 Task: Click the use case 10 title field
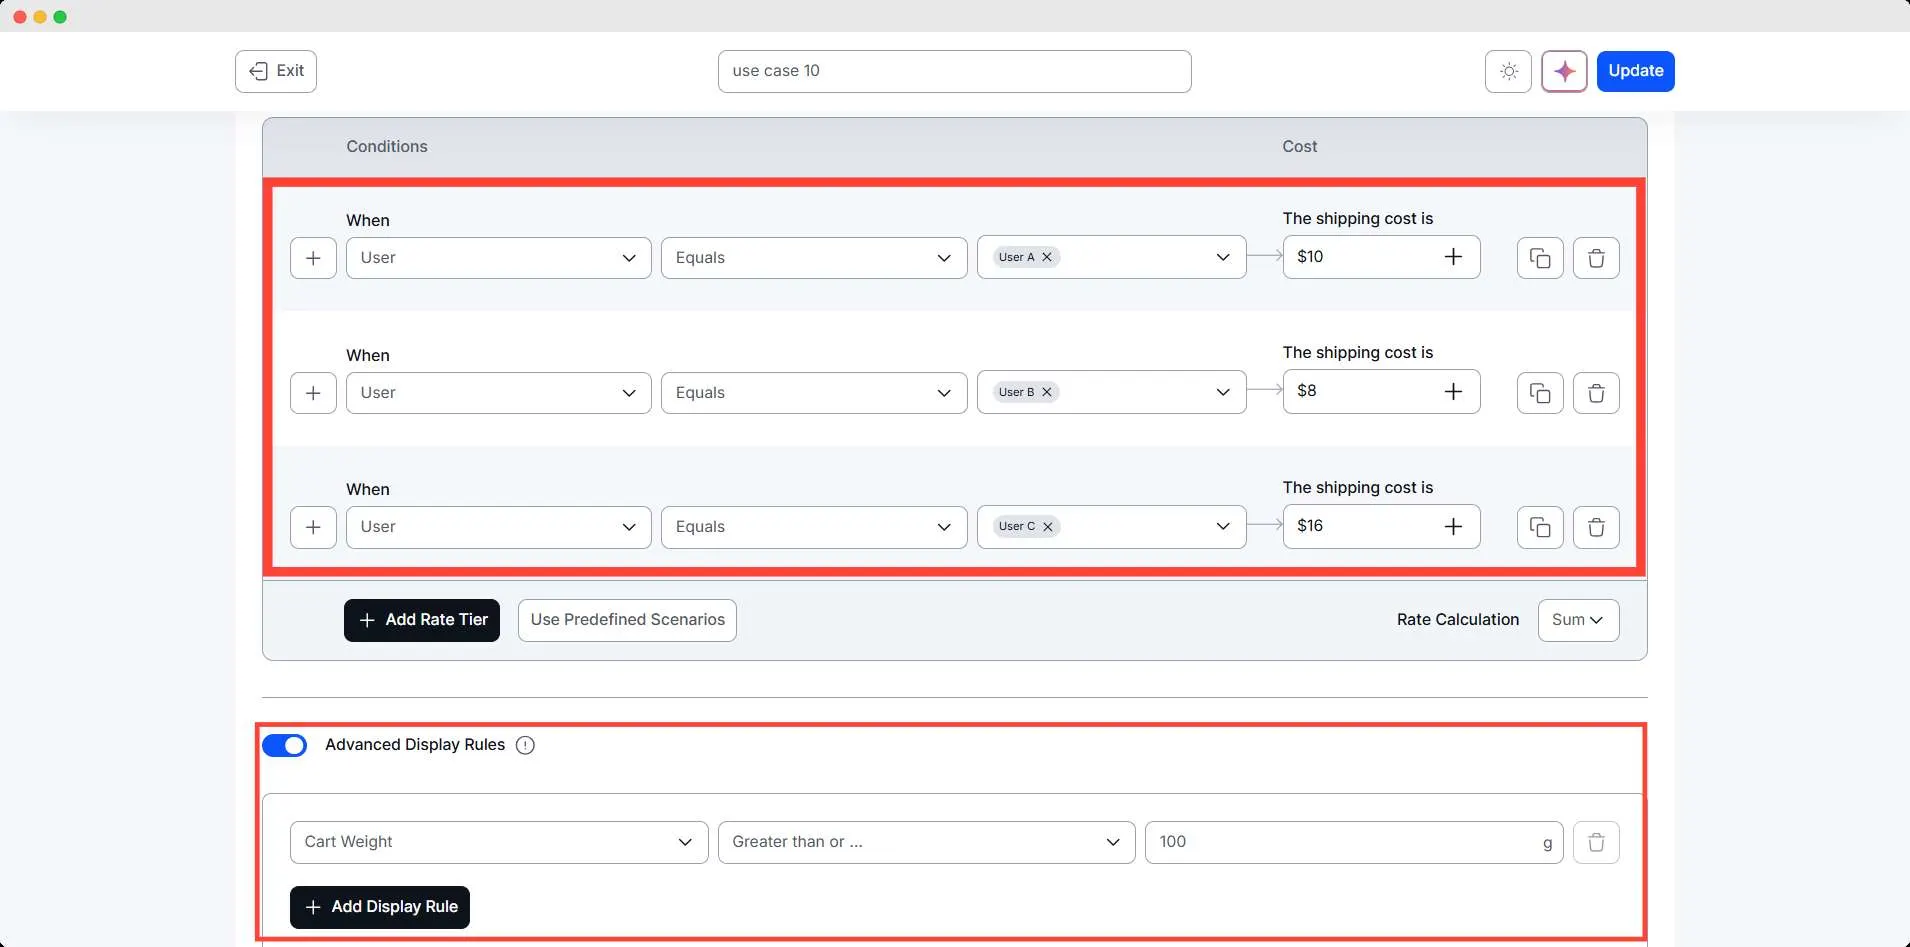coord(955,71)
